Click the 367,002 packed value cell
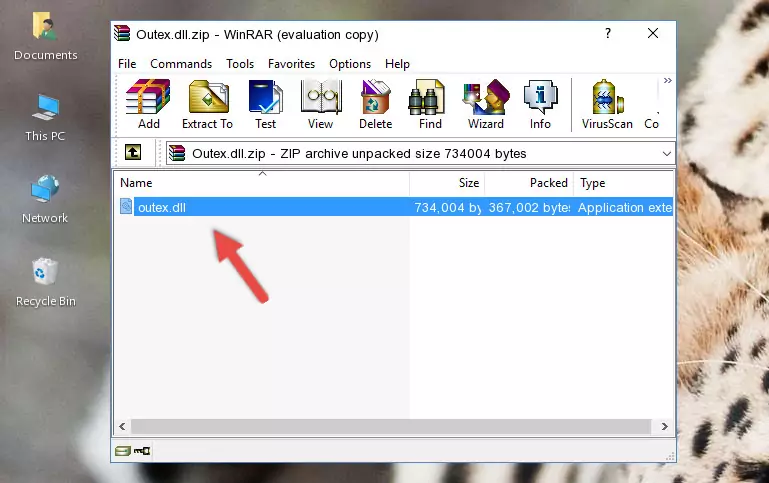 pyautogui.click(x=529, y=207)
